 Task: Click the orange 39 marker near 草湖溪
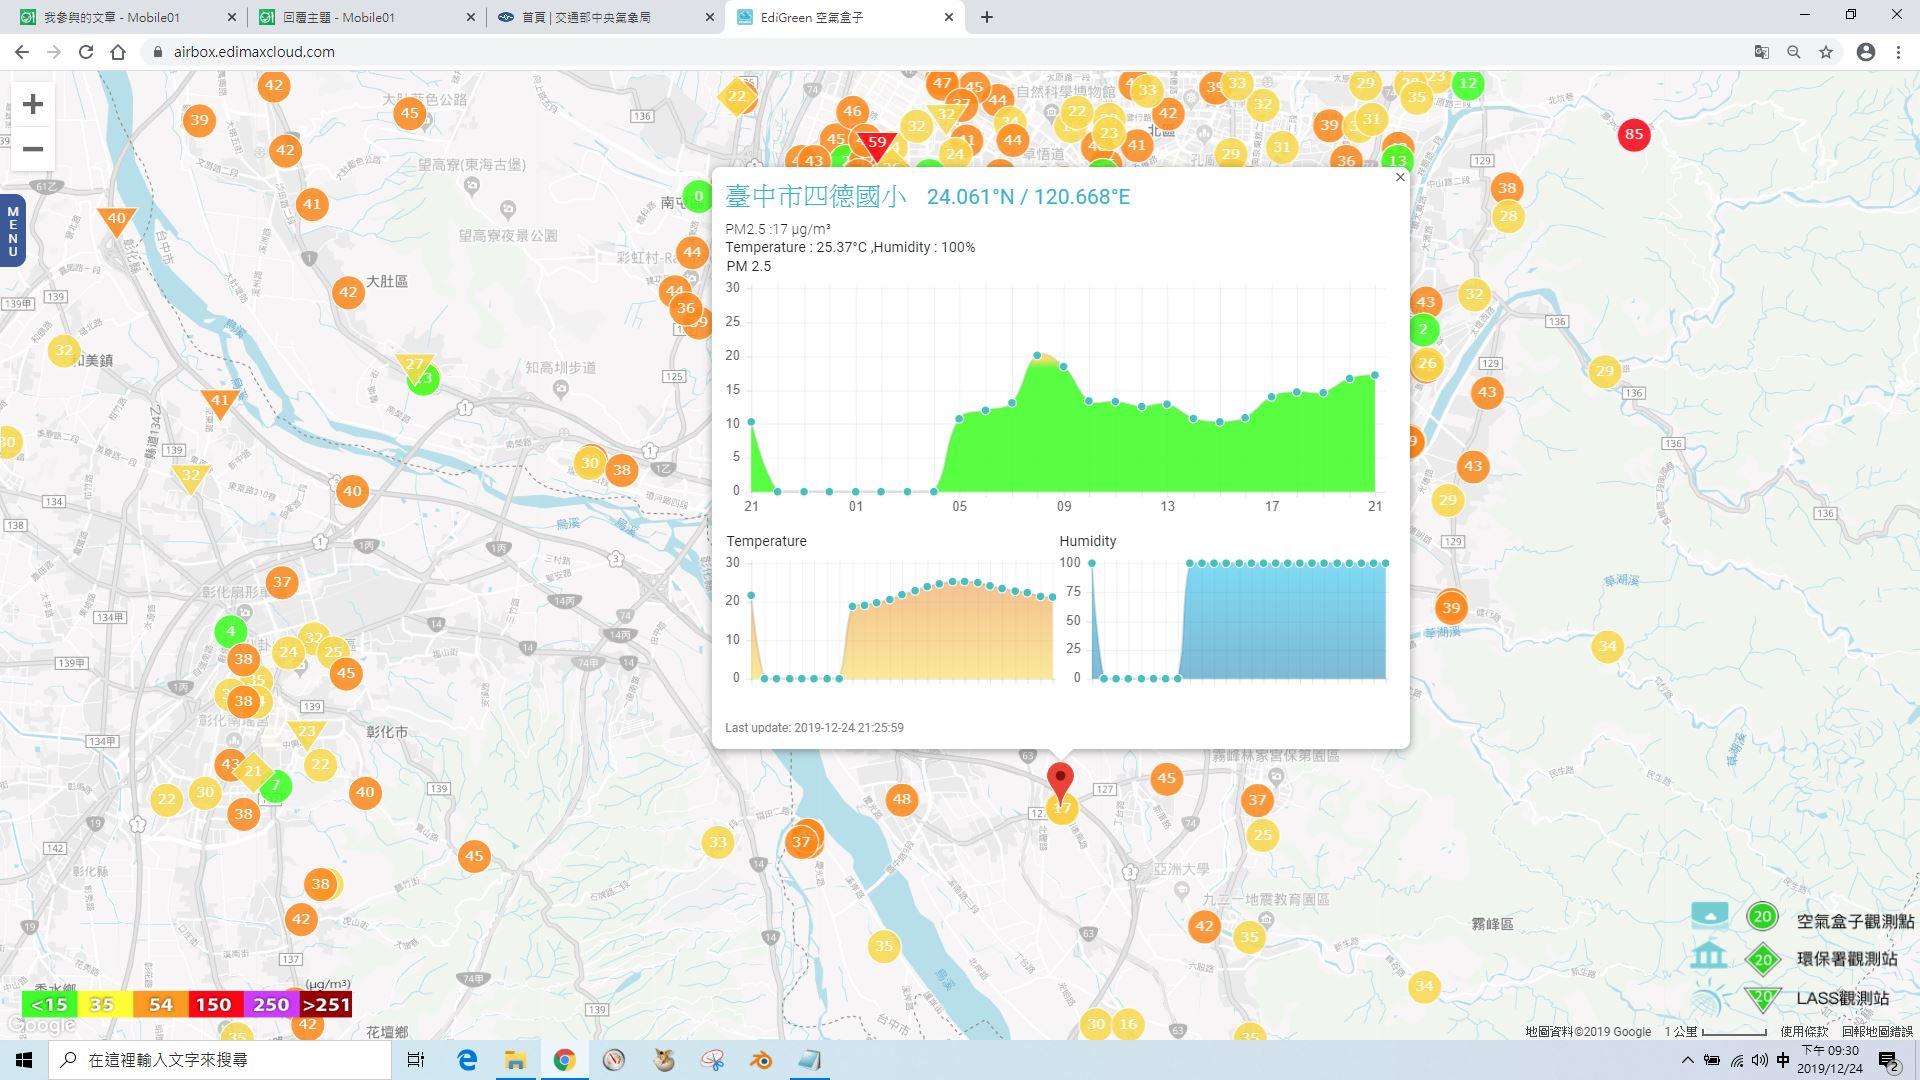(1450, 607)
